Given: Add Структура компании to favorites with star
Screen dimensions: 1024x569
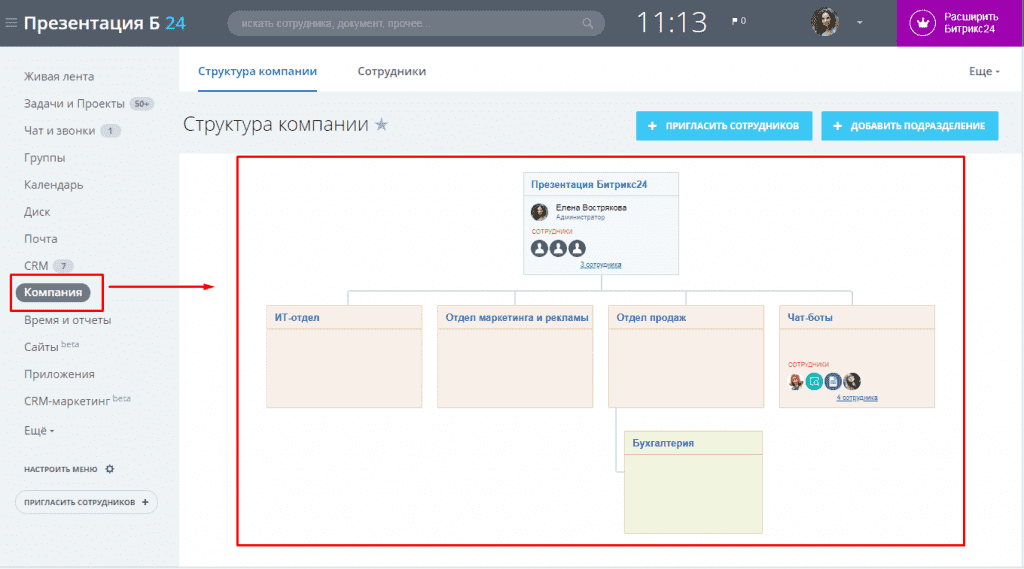Looking at the screenshot, I should (x=381, y=125).
